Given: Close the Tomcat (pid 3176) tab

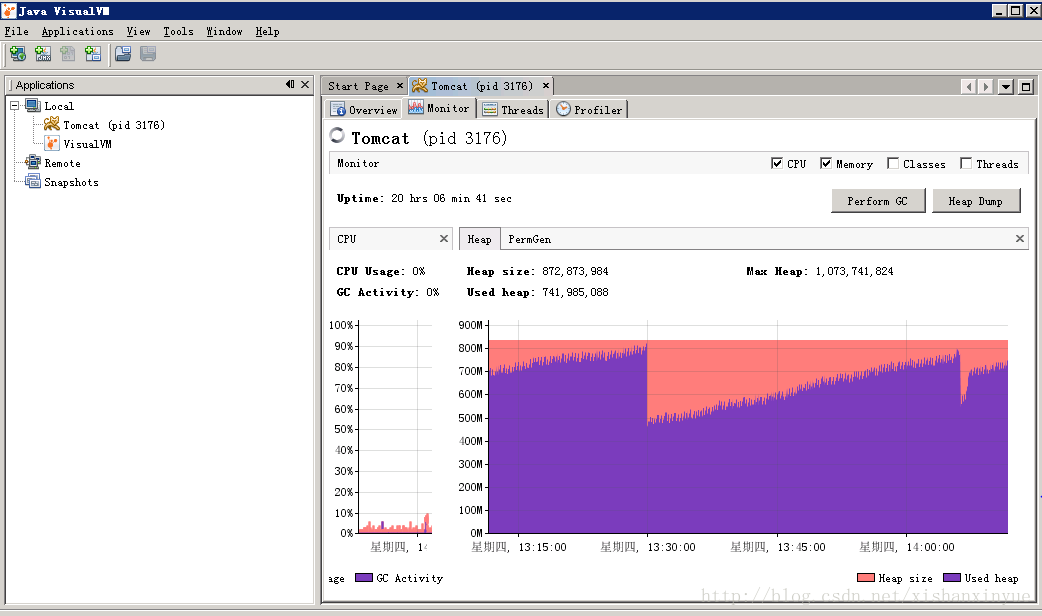Looking at the screenshot, I should click(x=546, y=86).
